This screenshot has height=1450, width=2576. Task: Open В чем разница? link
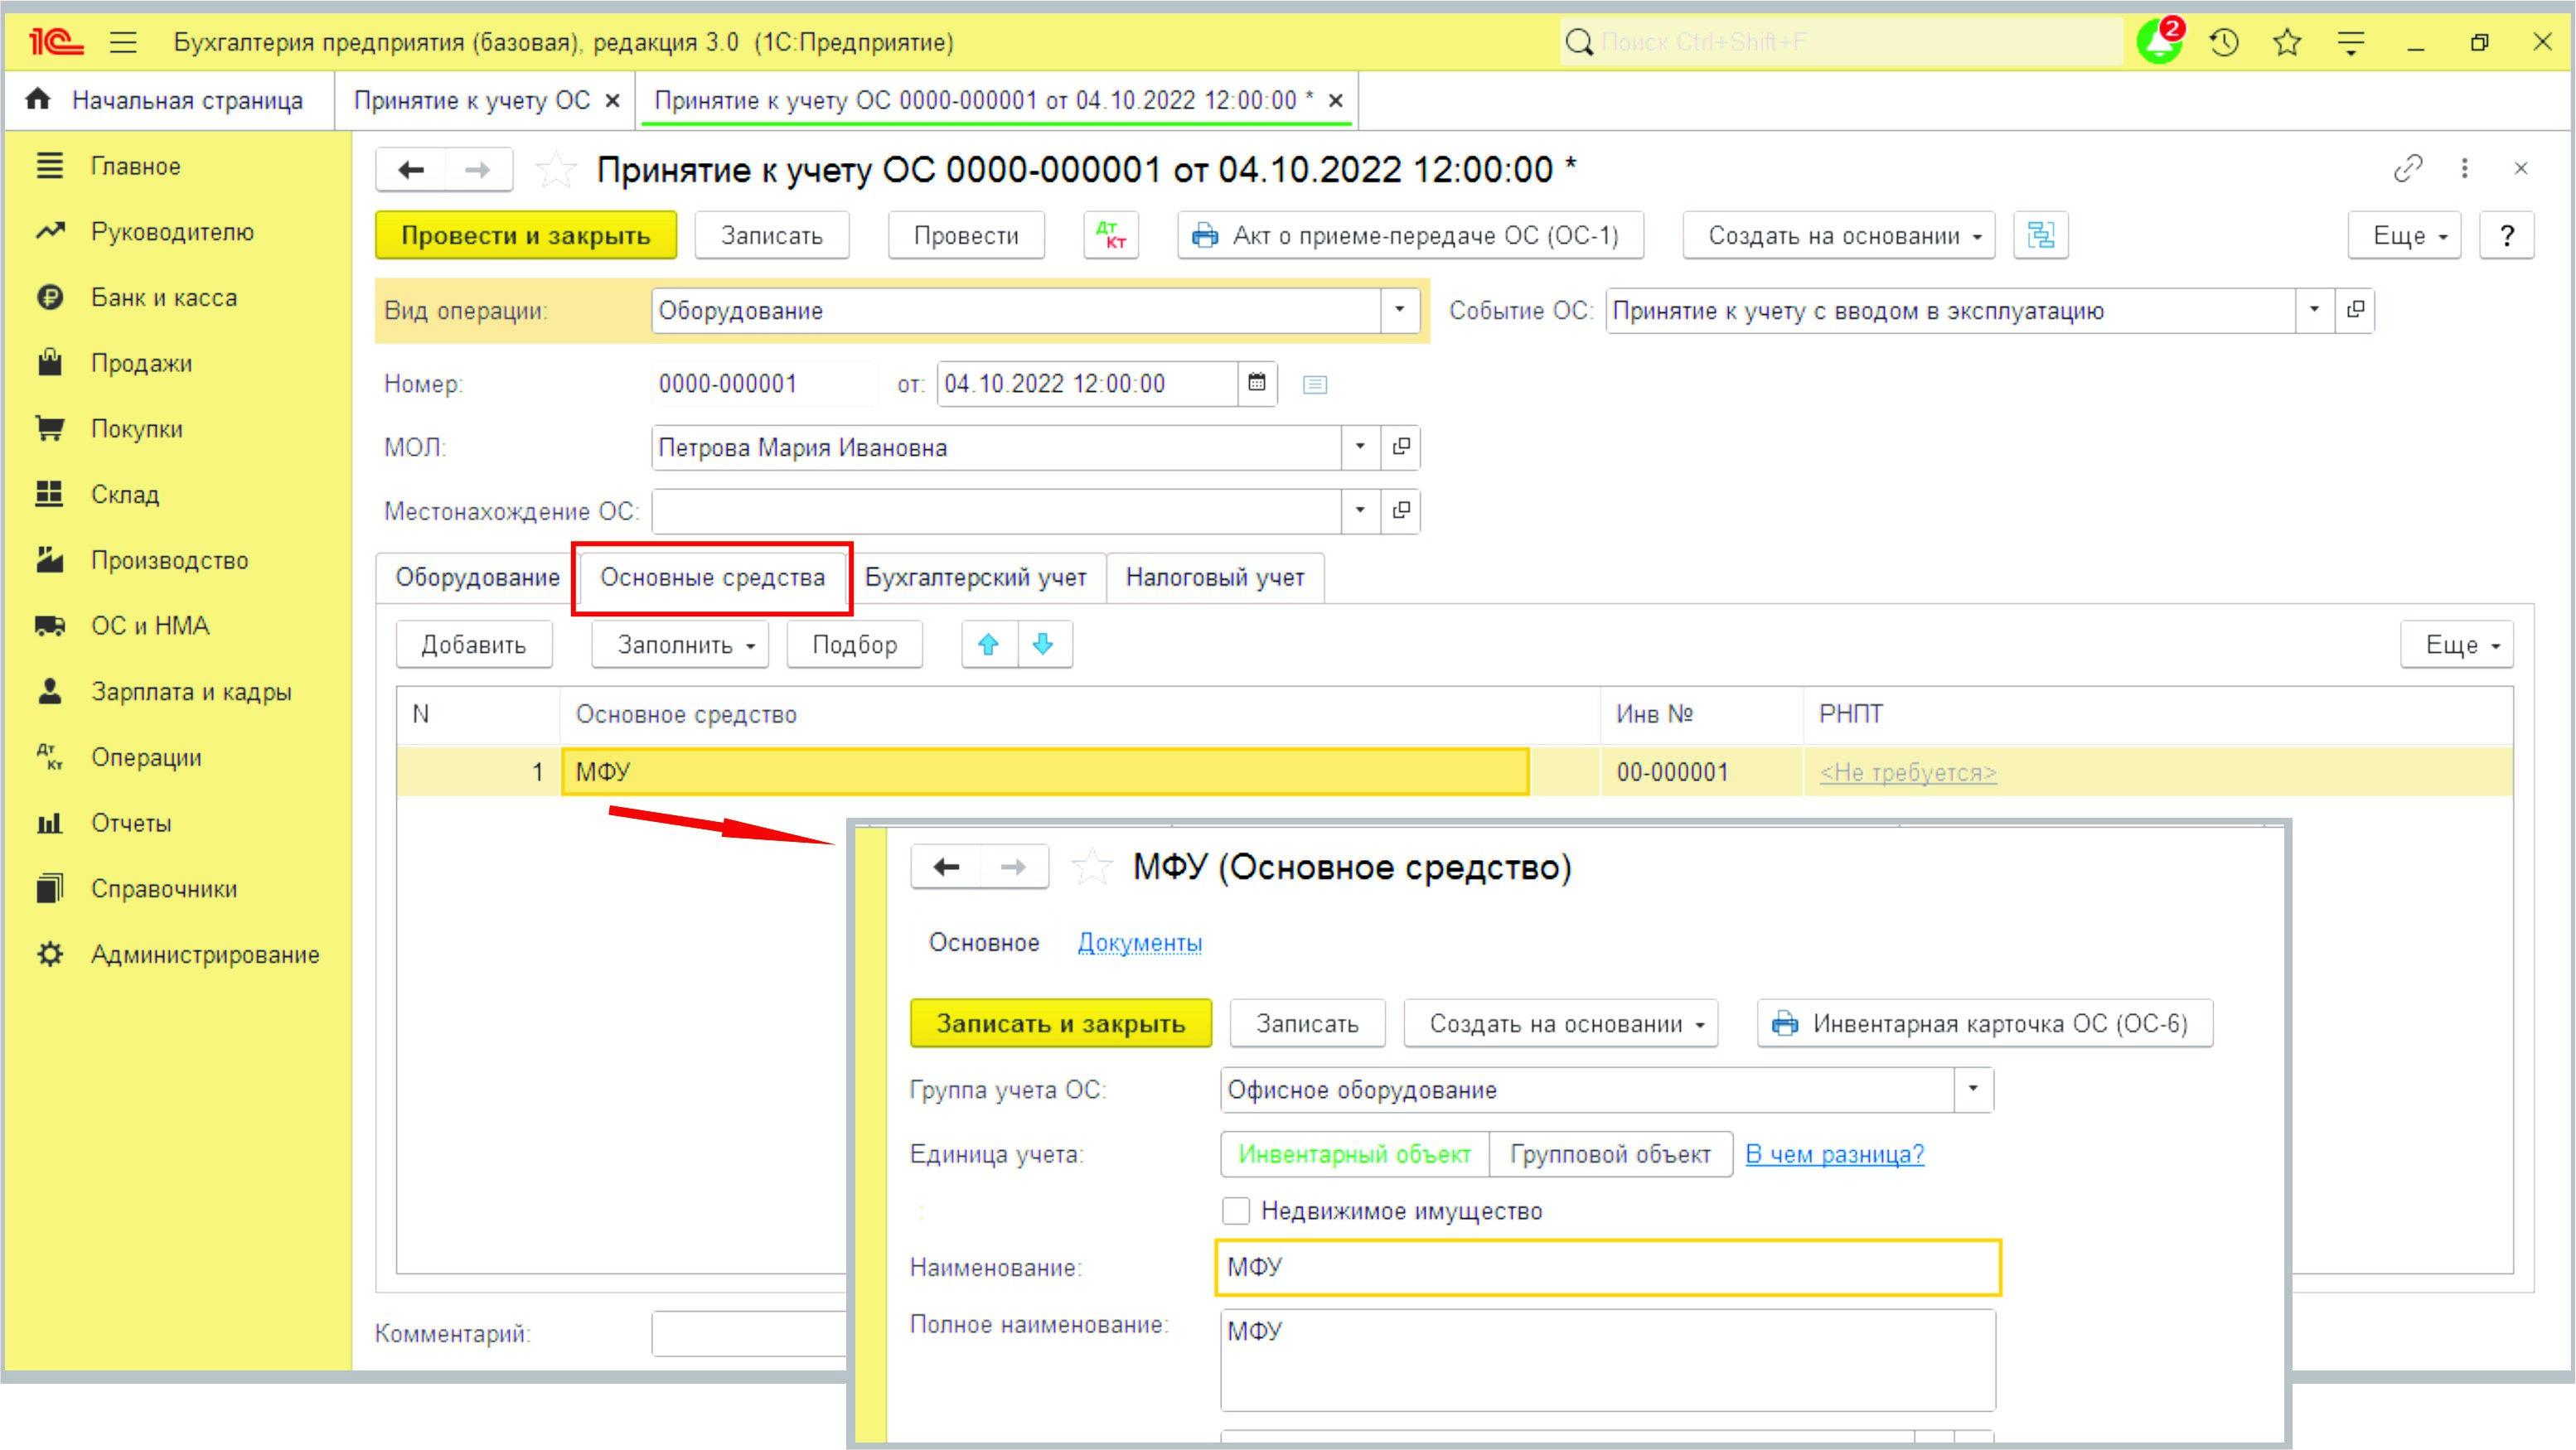point(1834,1154)
